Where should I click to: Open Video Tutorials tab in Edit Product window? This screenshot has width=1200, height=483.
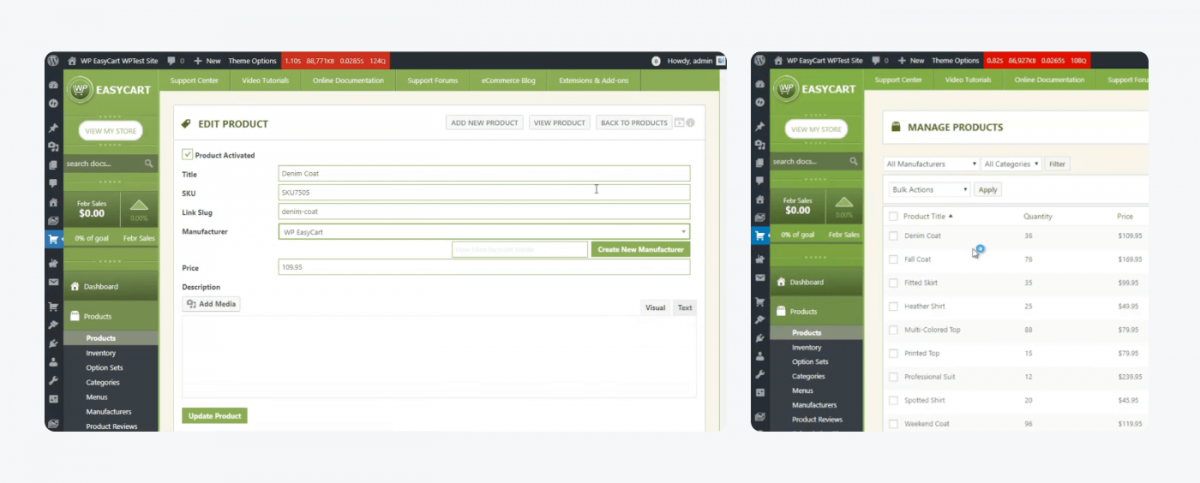click(263, 80)
